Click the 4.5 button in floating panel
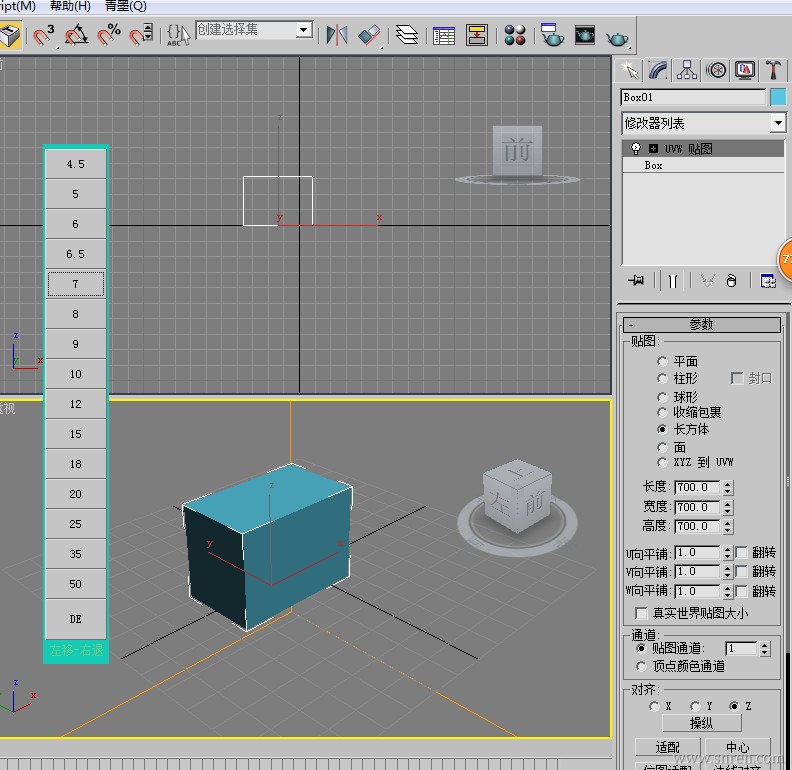The image size is (792, 770). pyautogui.click(x=76, y=164)
